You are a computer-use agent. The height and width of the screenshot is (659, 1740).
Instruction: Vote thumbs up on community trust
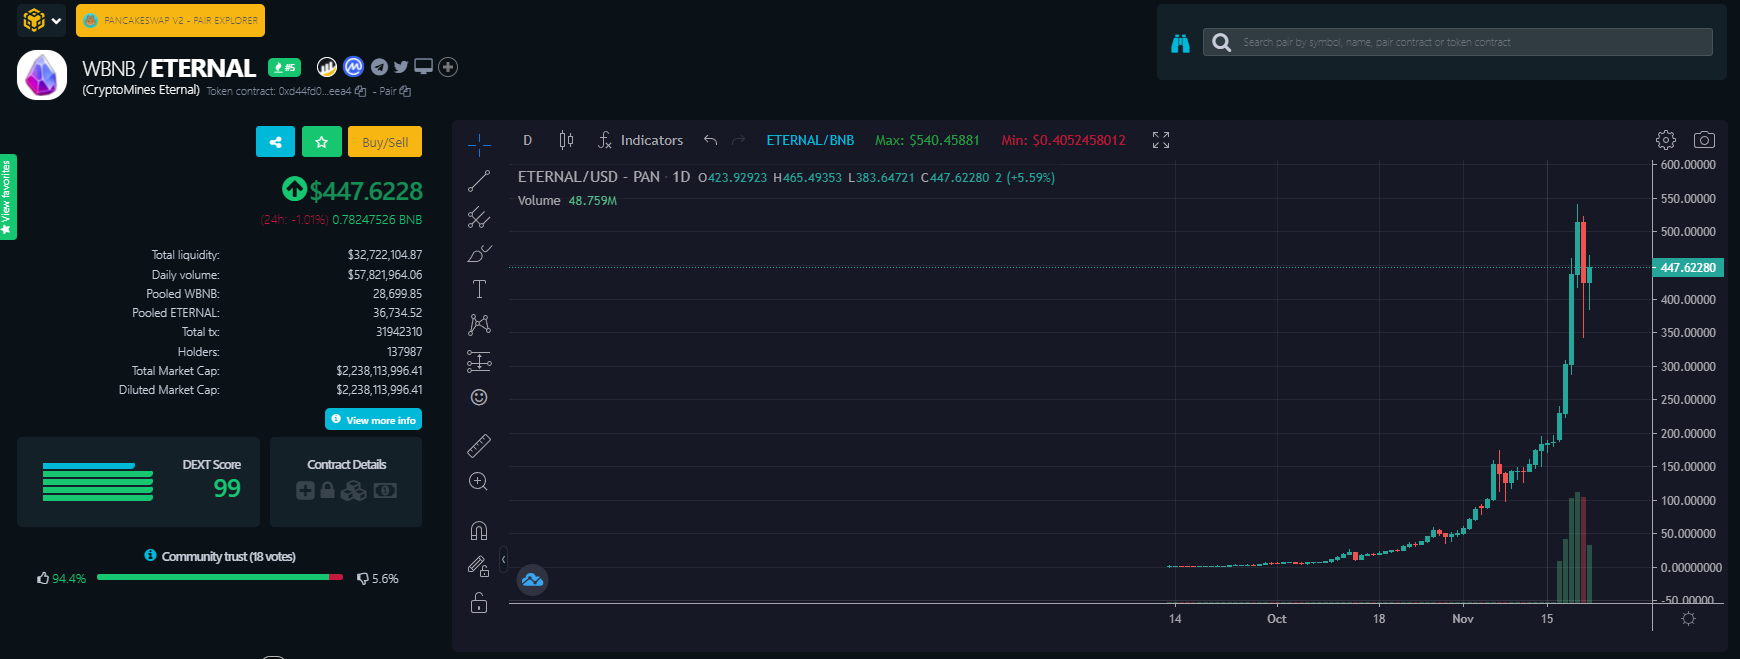click(x=43, y=578)
